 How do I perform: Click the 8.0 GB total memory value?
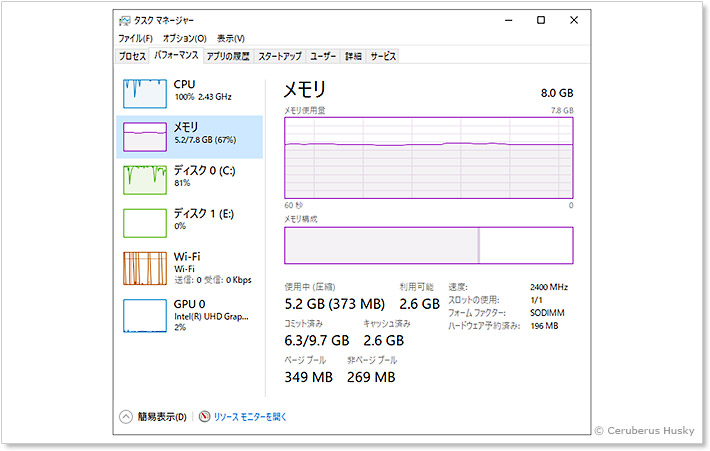[x=557, y=93]
